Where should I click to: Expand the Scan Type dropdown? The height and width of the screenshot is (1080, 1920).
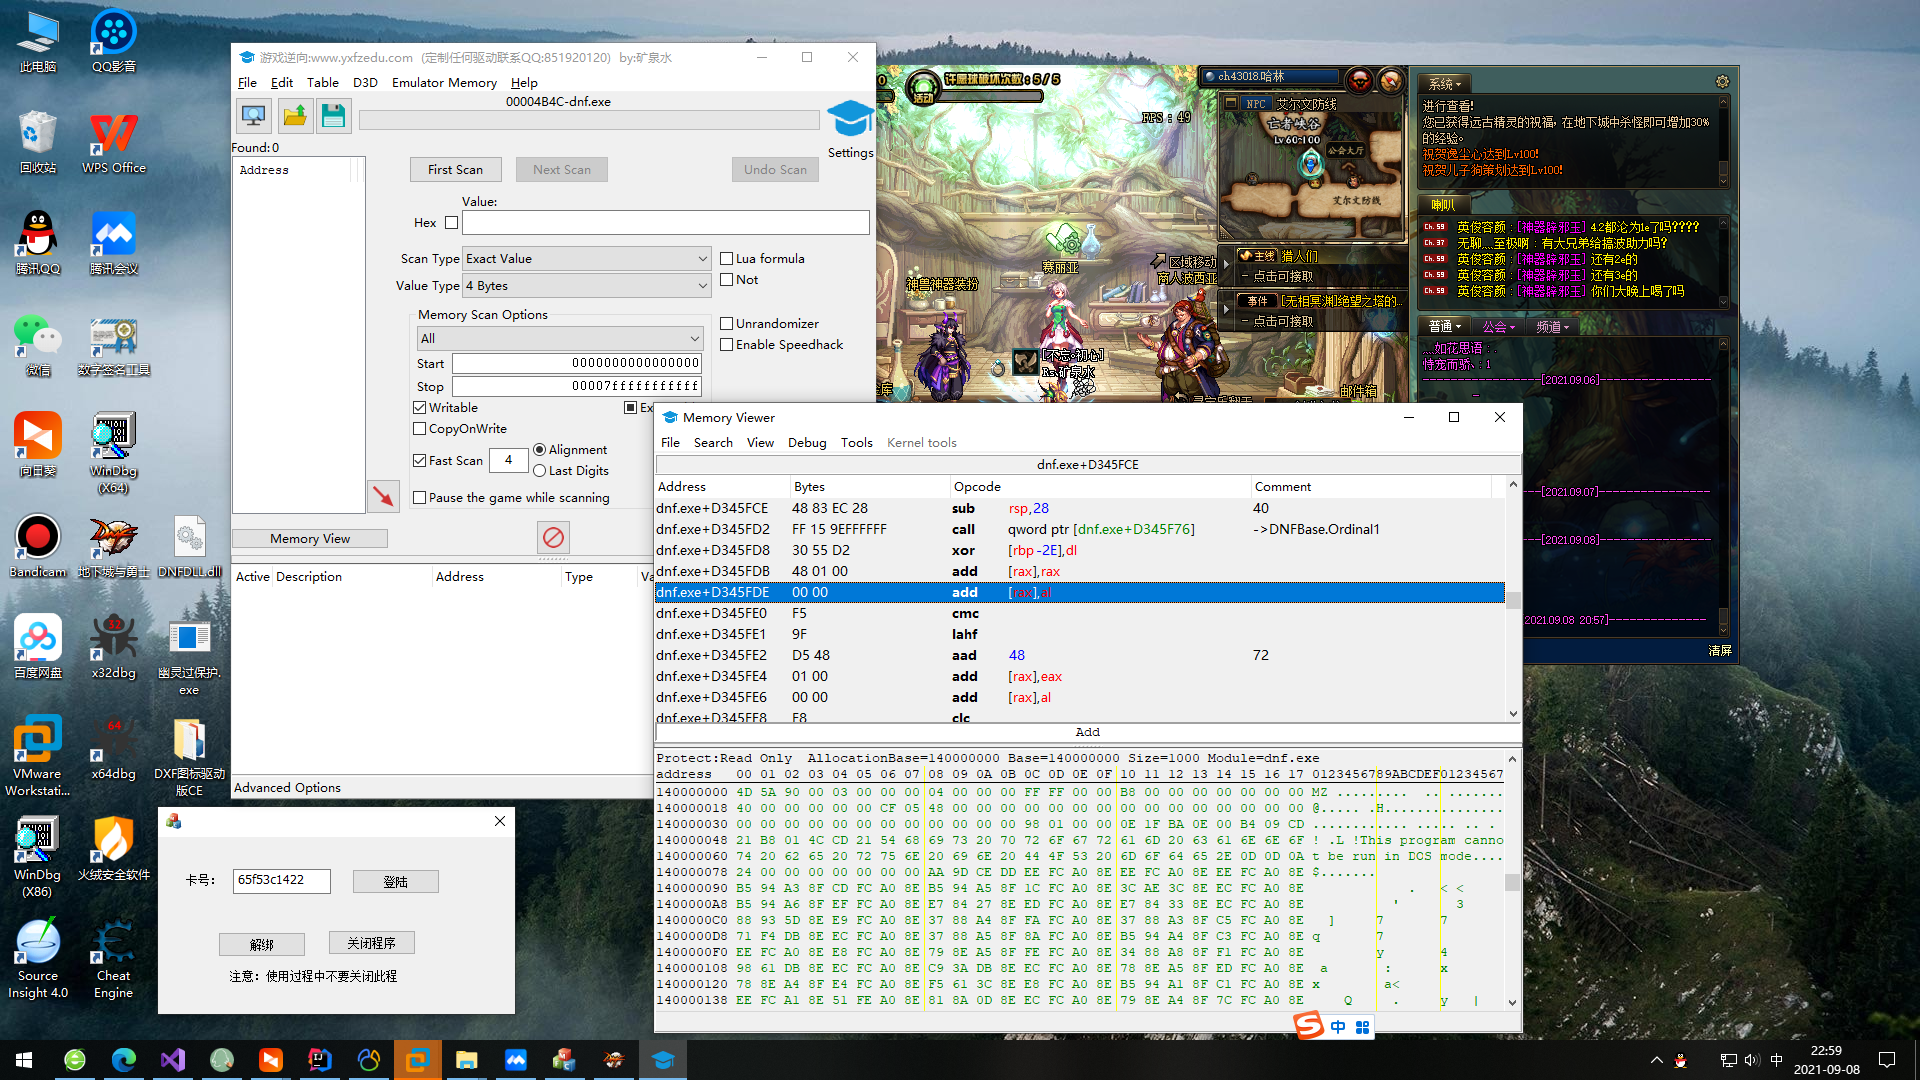[x=587, y=259]
